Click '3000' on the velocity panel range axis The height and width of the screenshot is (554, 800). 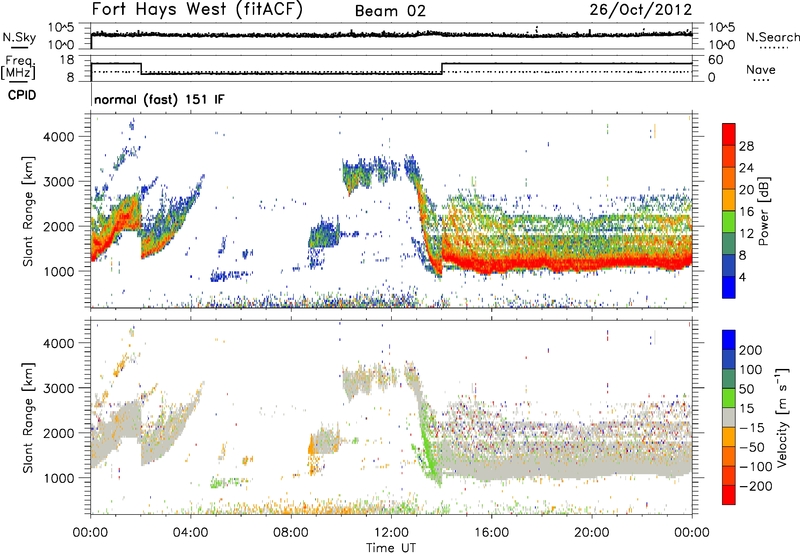[x=58, y=388]
